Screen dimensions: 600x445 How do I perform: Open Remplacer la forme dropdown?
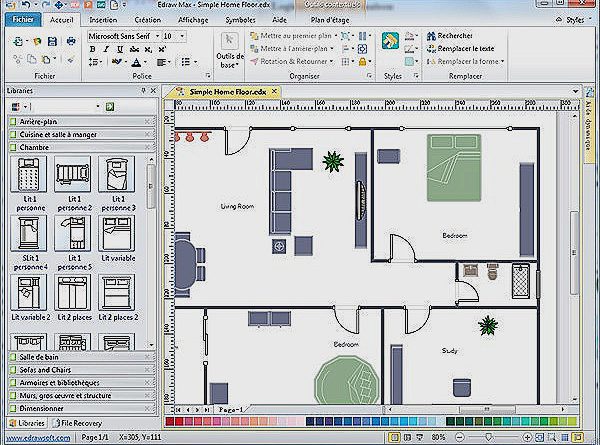pyautogui.click(x=502, y=62)
